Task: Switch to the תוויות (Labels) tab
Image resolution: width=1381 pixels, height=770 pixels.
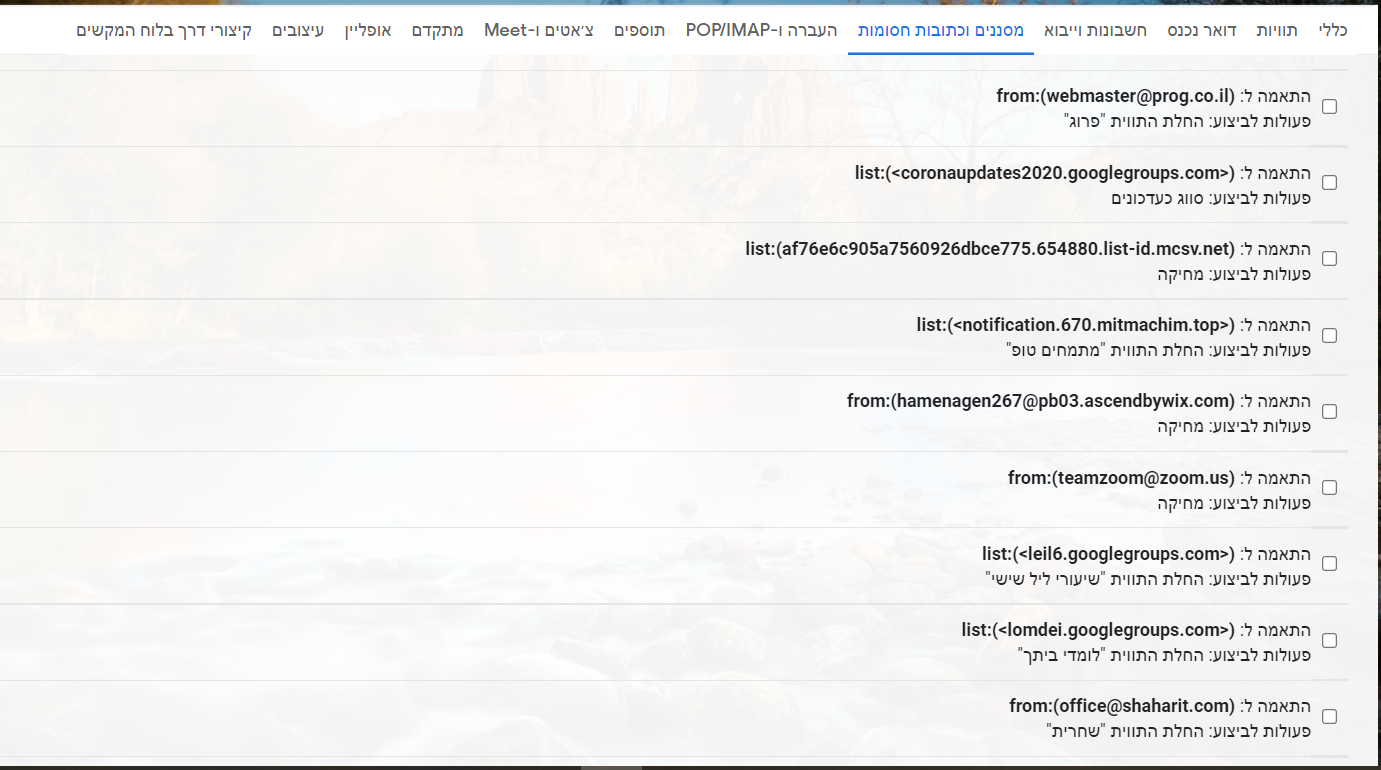Action: 1276,30
